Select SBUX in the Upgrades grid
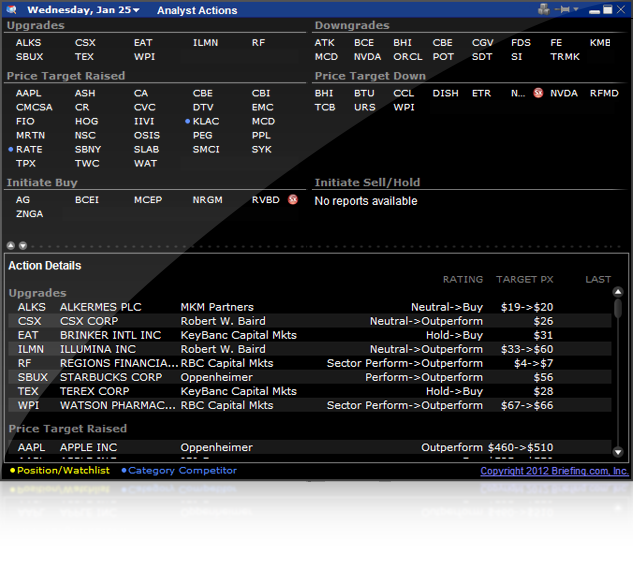The width and height of the screenshot is (633, 569). pyautogui.click(x=29, y=57)
